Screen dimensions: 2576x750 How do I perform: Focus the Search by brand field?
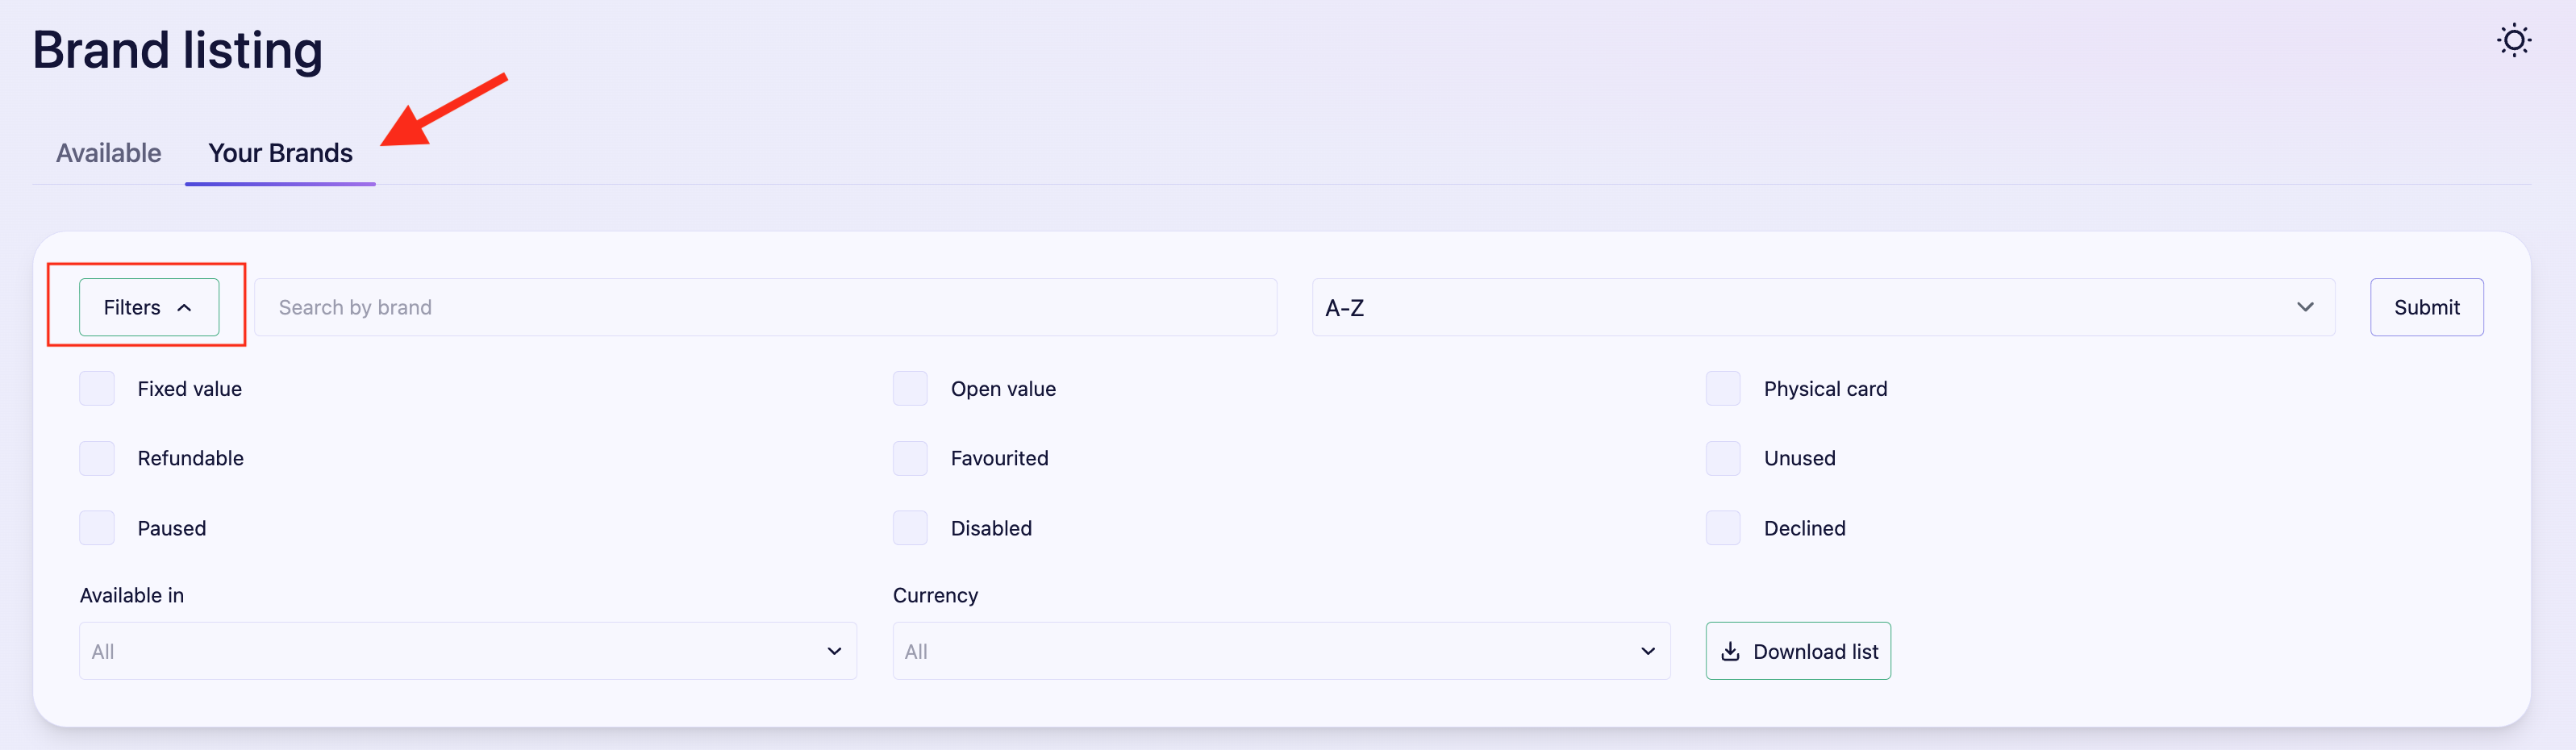coord(765,308)
